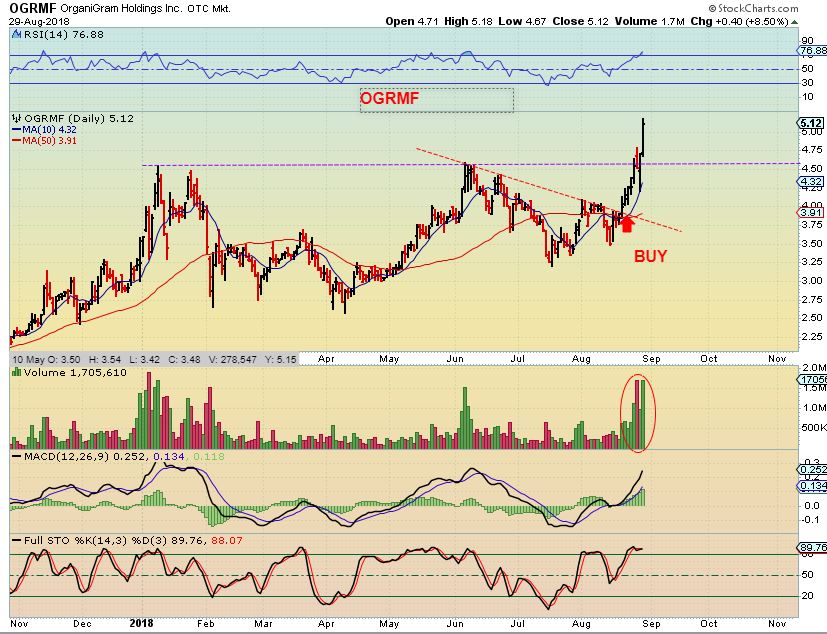Click the date 29-Aug-2018
The image size is (827, 634).
[x=39, y=22]
